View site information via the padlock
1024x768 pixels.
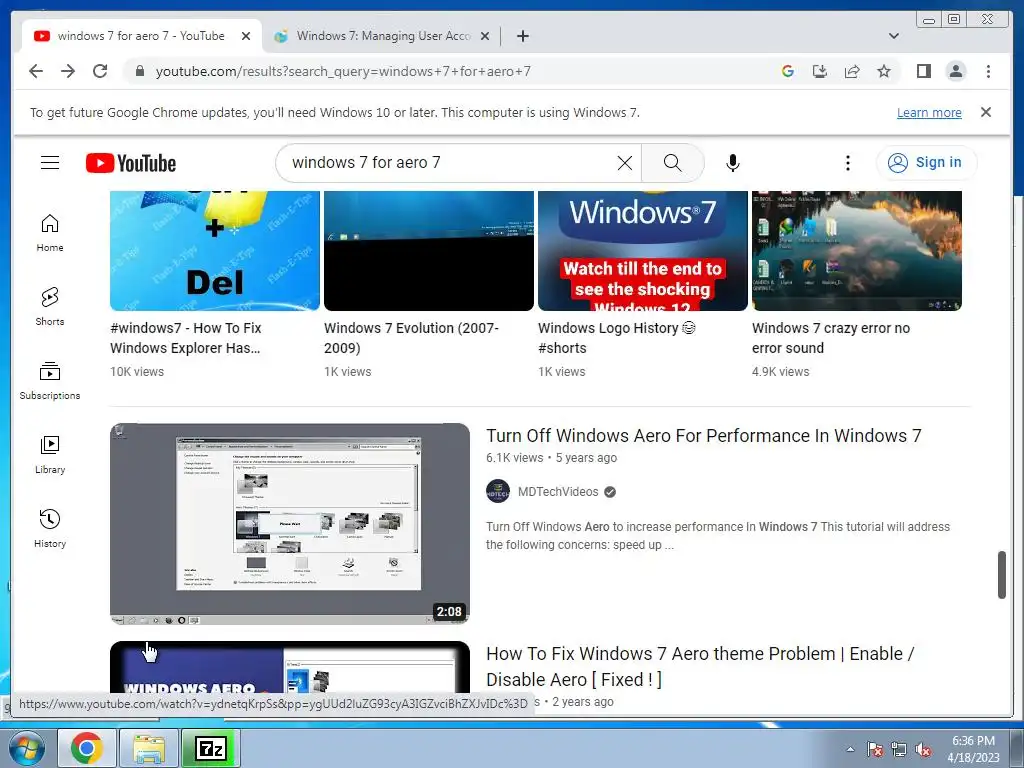point(140,71)
